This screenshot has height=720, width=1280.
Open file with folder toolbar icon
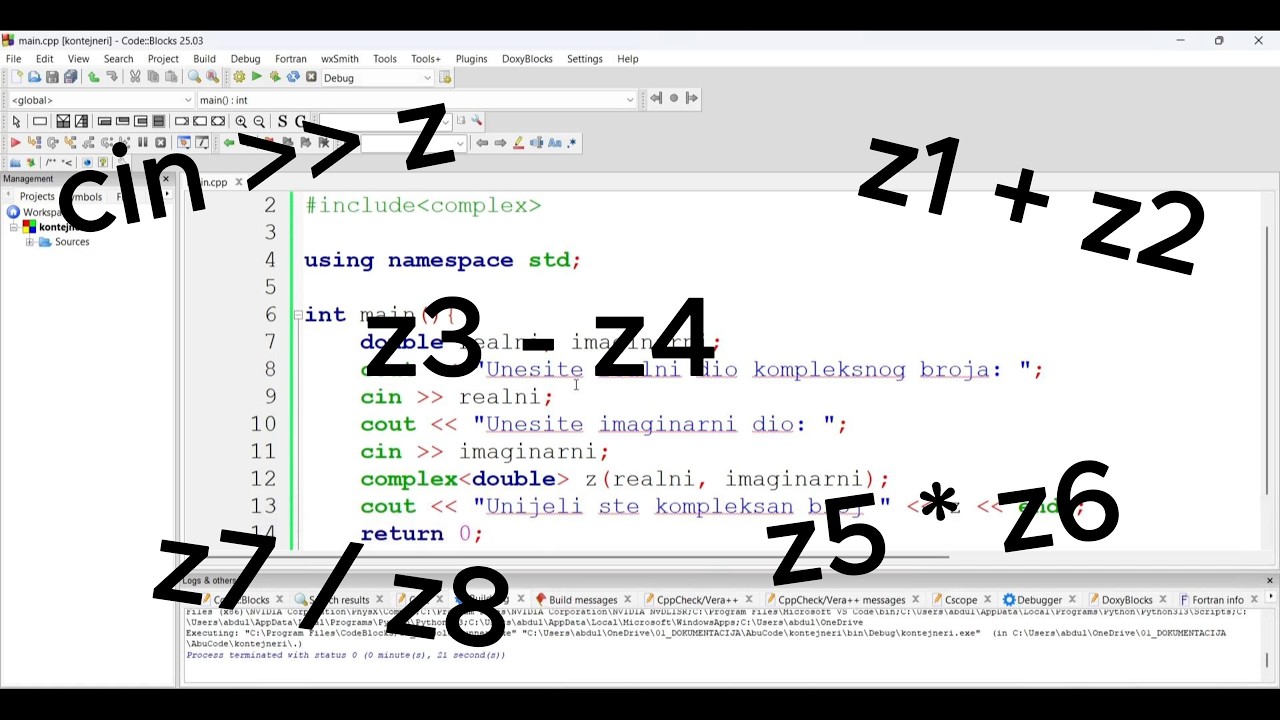[x=34, y=77]
